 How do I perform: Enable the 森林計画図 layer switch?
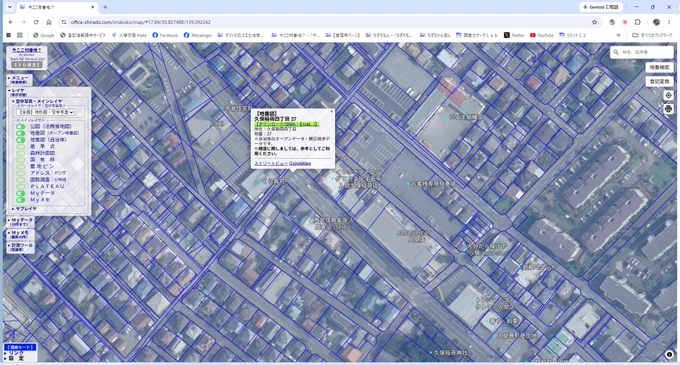[x=20, y=153]
